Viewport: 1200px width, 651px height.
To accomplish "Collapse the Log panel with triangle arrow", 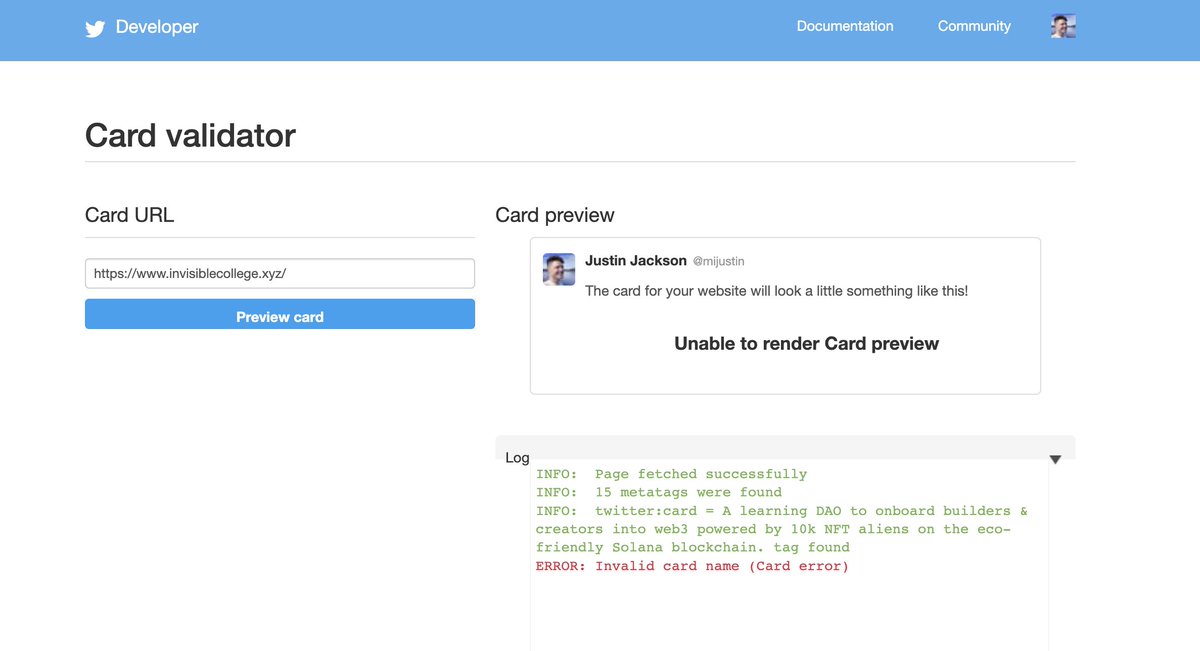I will click(1055, 459).
